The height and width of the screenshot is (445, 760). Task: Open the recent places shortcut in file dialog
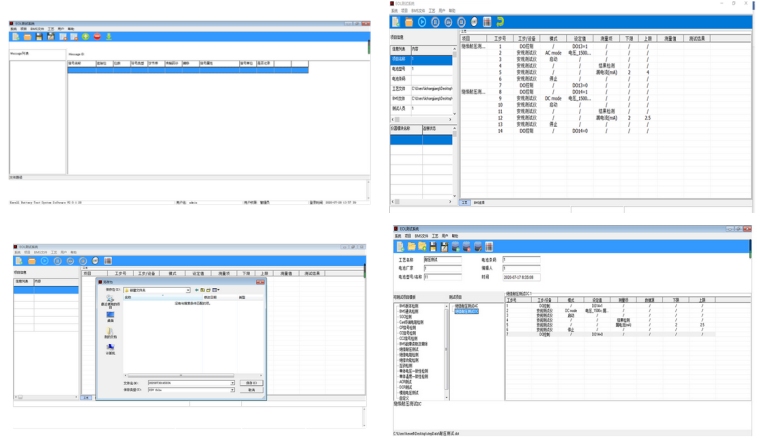(x=111, y=302)
